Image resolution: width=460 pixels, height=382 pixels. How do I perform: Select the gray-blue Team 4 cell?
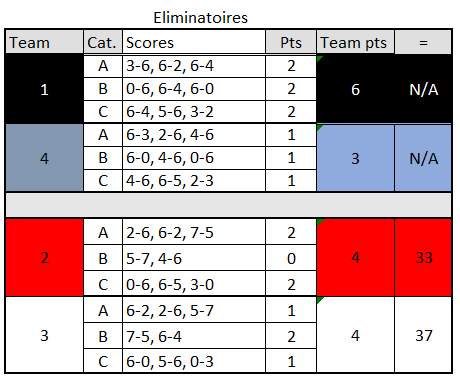(44, 158)
